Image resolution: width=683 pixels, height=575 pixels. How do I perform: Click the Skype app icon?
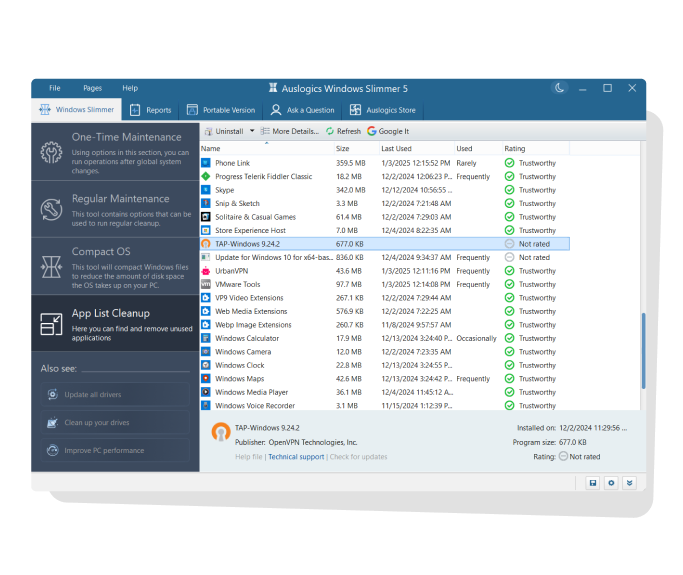click(x=206, y=190)
